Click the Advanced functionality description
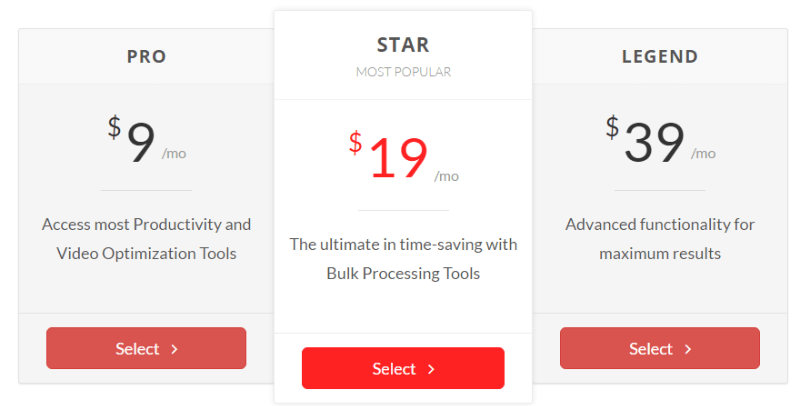This screenshot has height=406, width=800. [x=660, y=239]
